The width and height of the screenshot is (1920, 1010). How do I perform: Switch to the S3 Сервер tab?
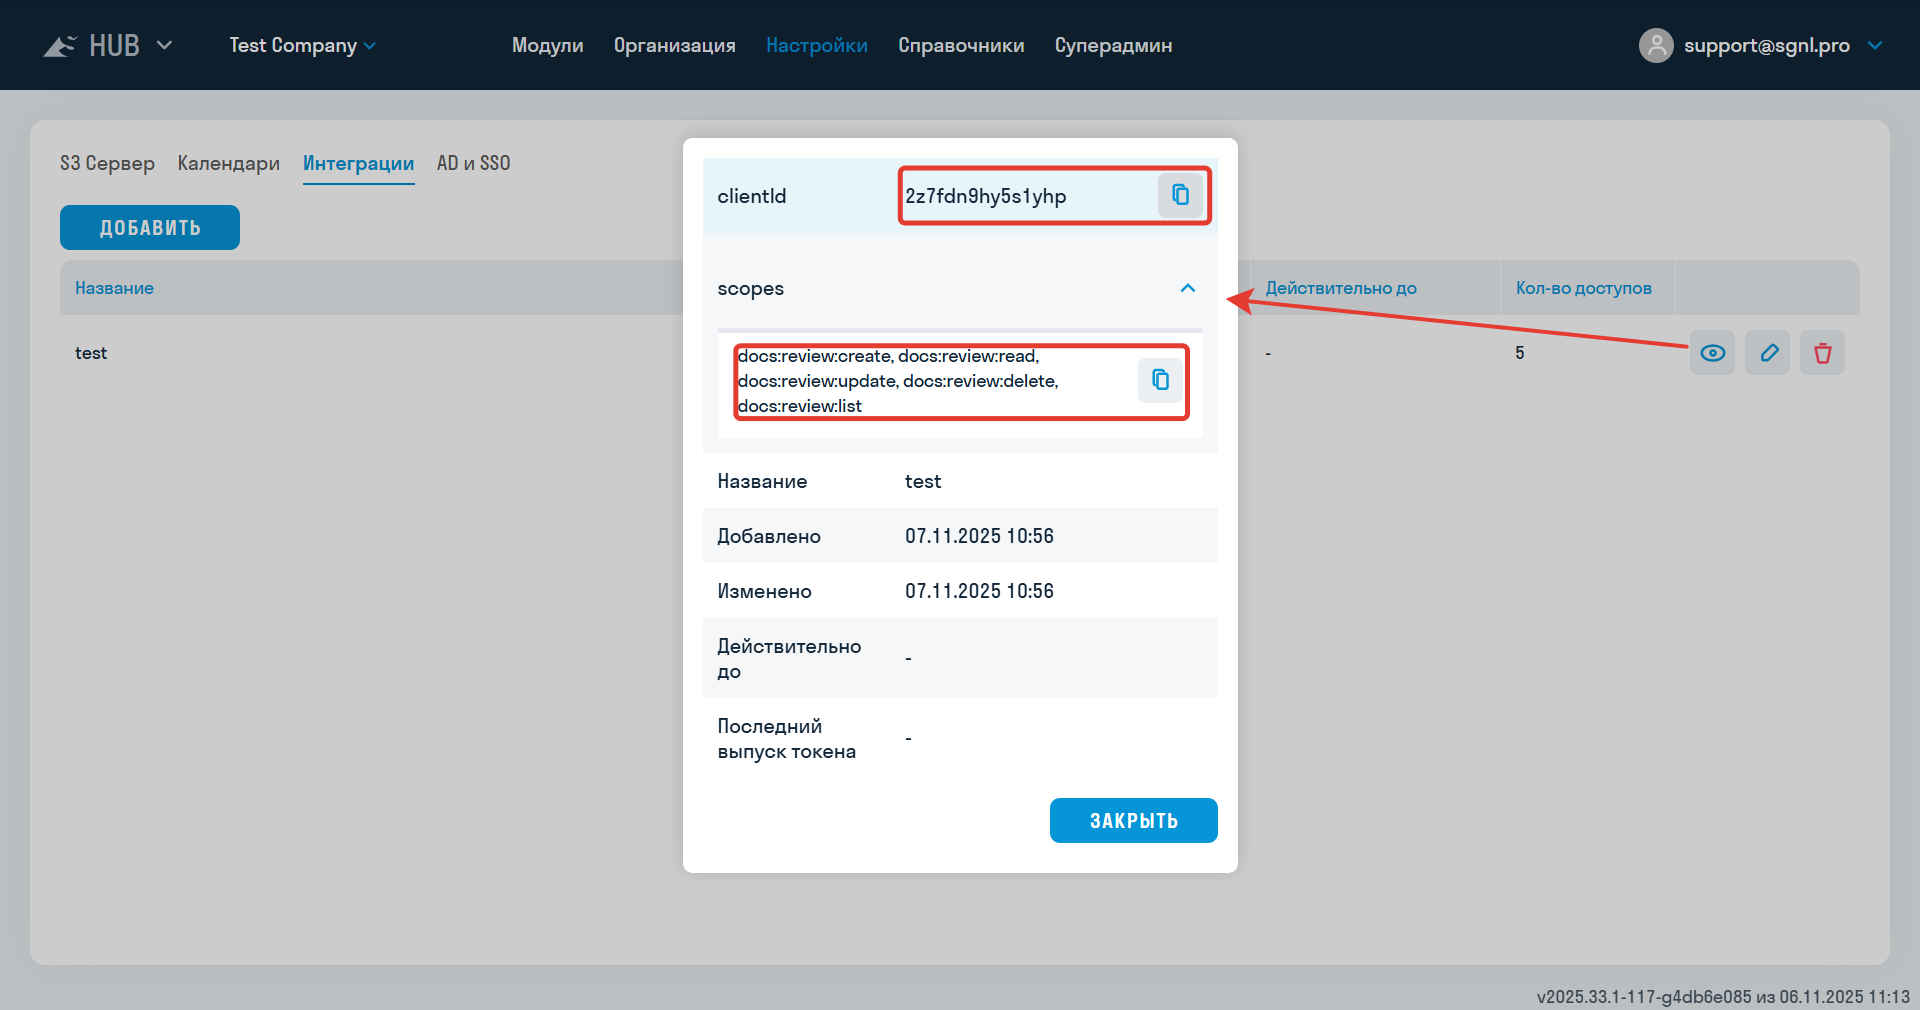point(107,163)
